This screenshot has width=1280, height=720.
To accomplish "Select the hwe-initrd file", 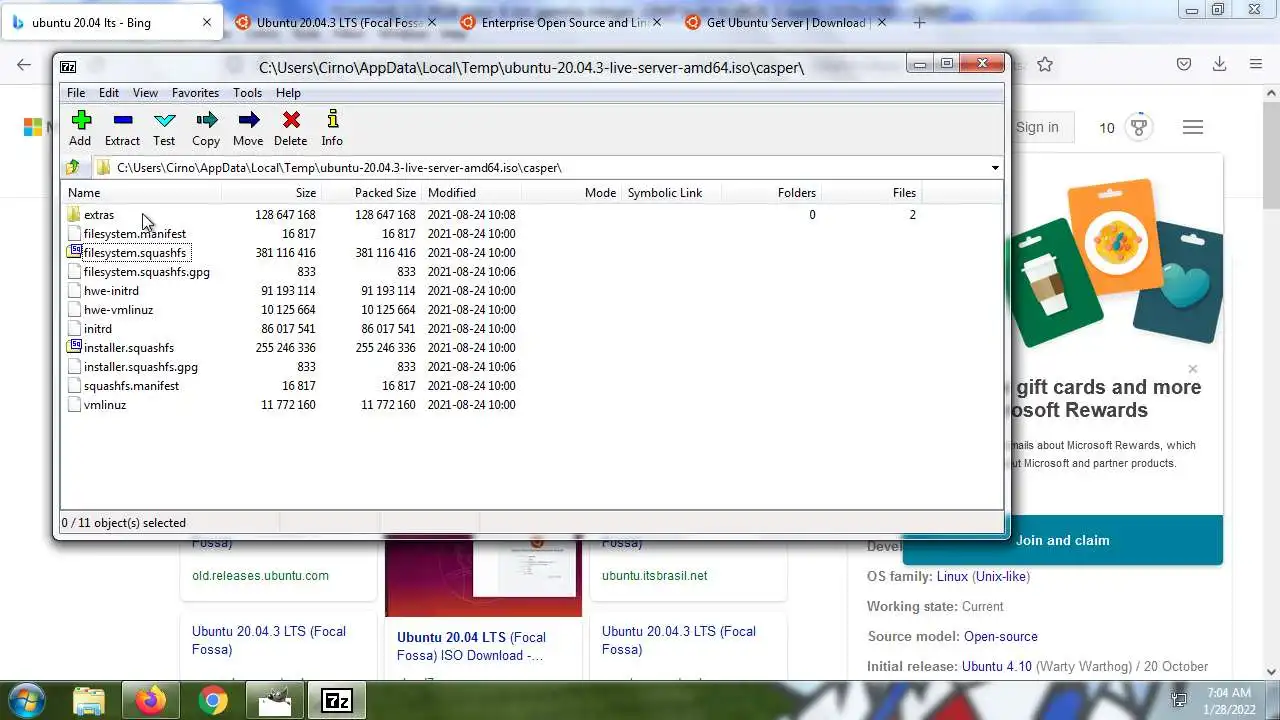I will (111, 291).
